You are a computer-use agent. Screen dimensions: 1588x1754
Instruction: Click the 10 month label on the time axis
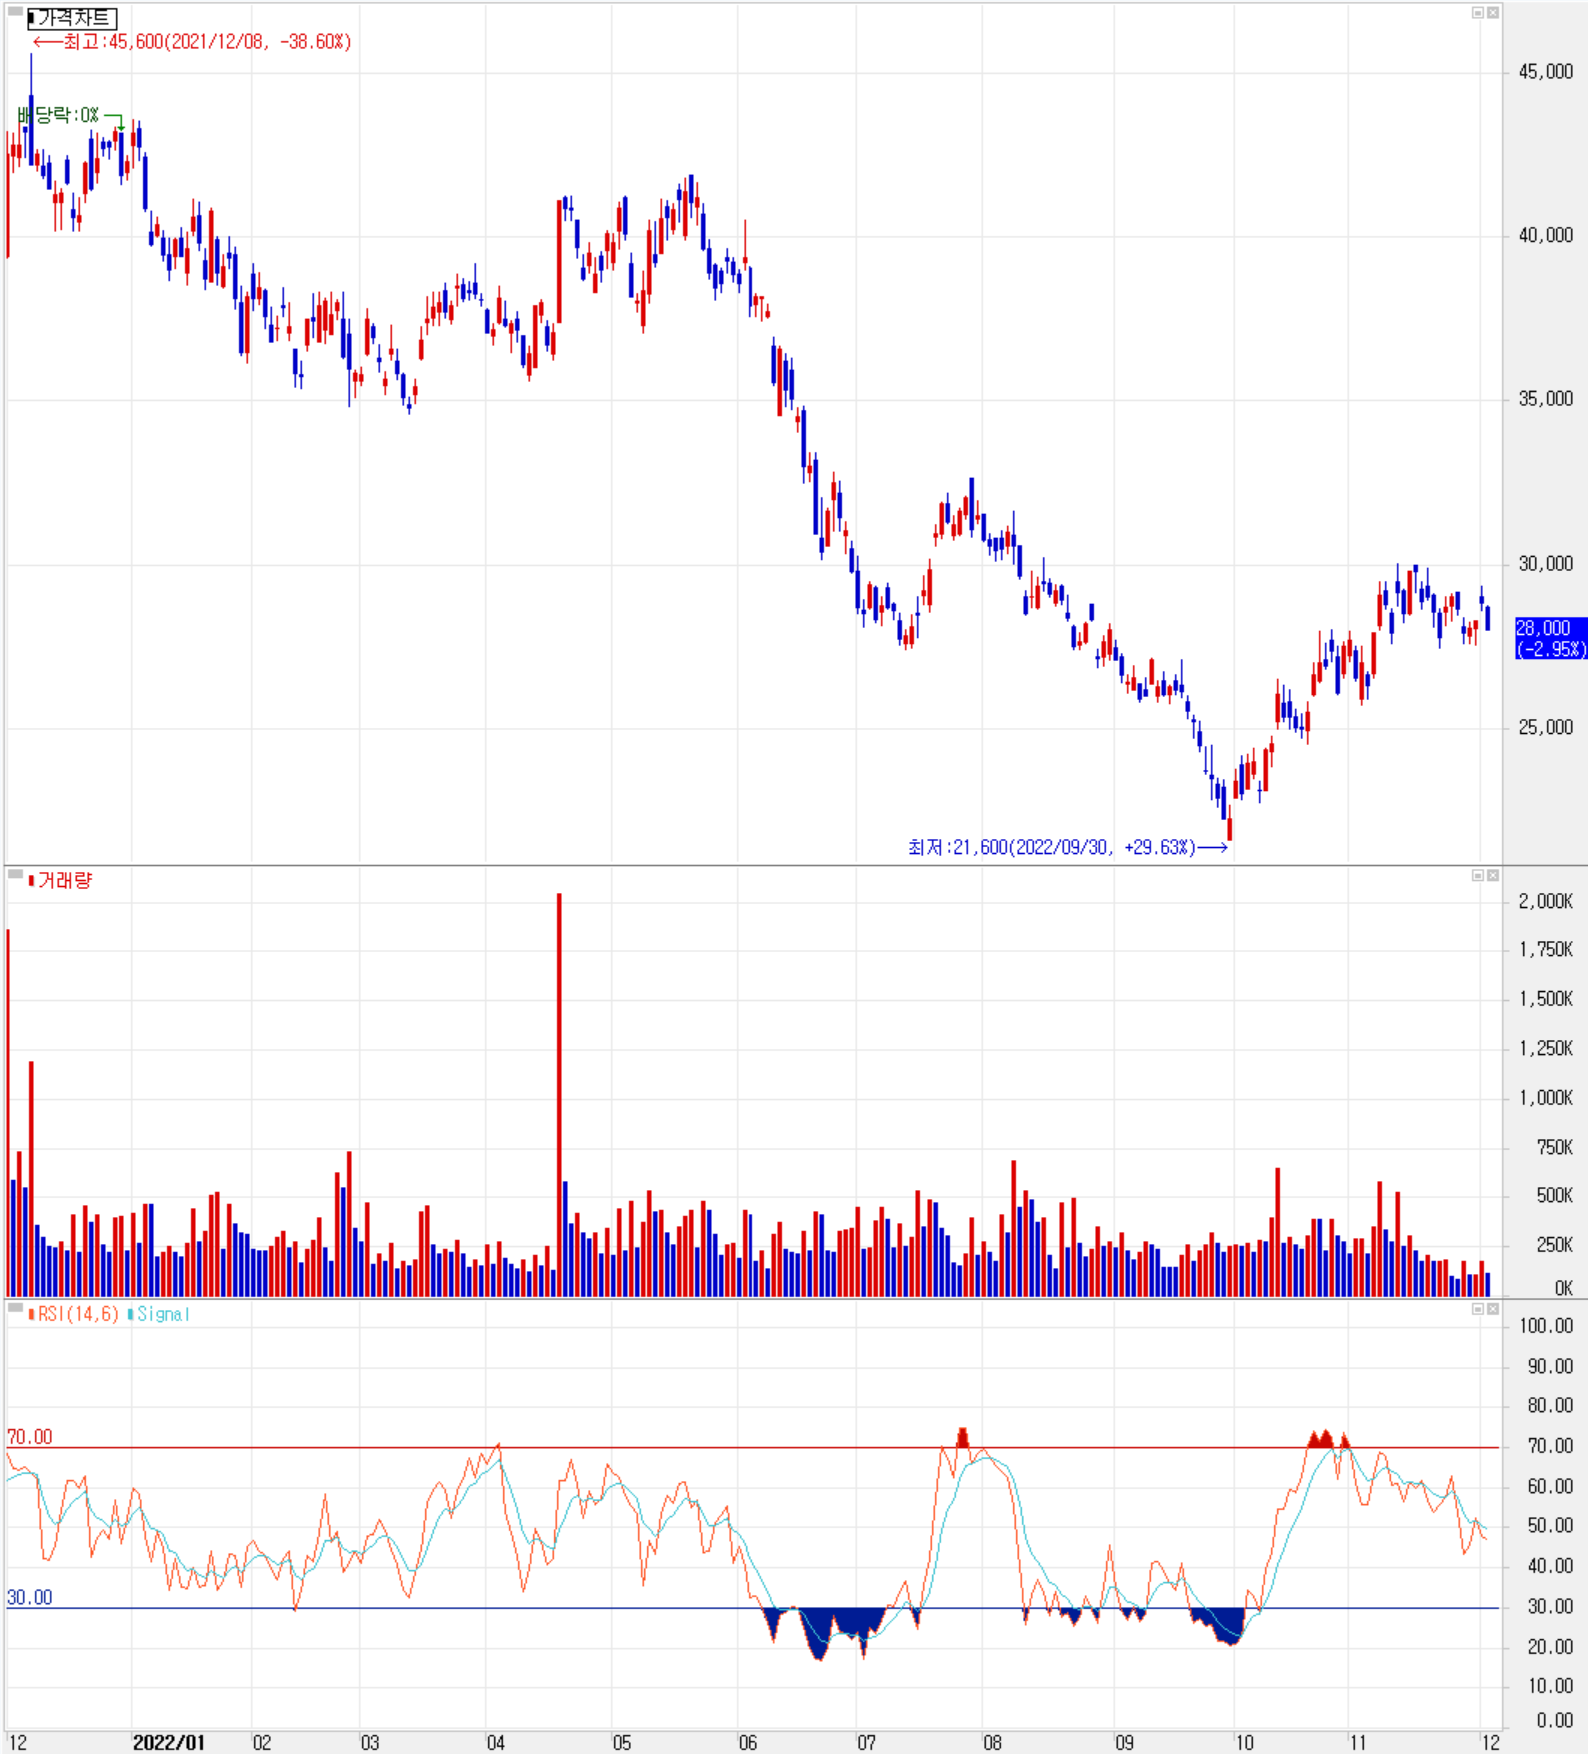(x=1244, y=1742)
